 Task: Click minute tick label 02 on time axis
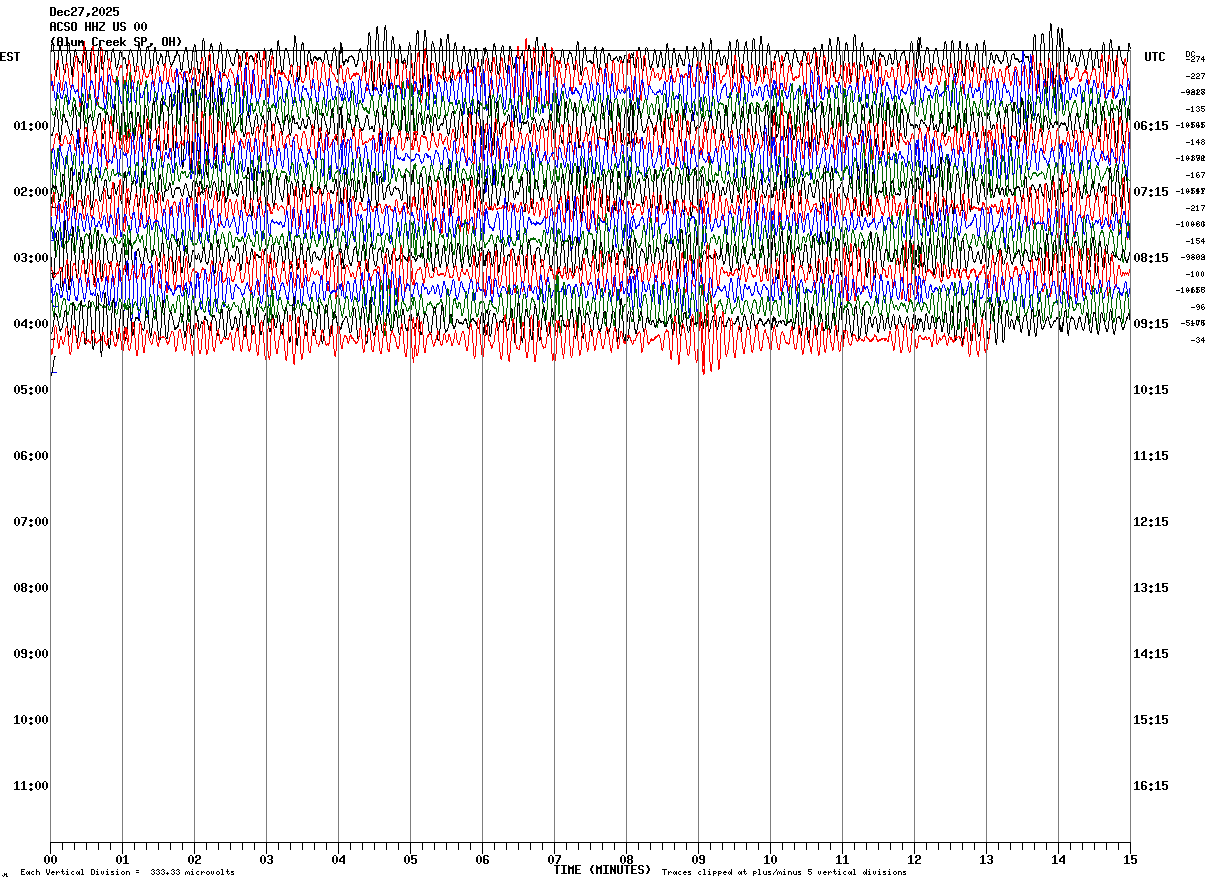coord(194,859)
